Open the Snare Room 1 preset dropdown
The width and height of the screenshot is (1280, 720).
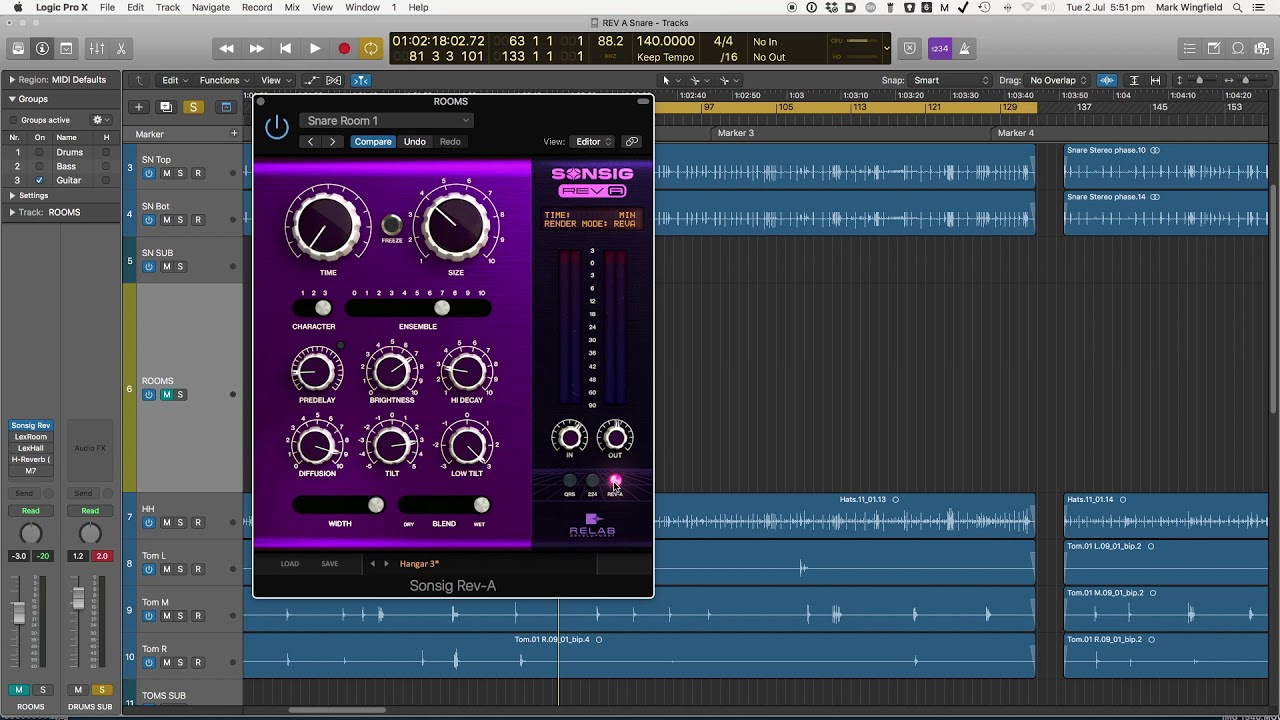click(385, 121)
